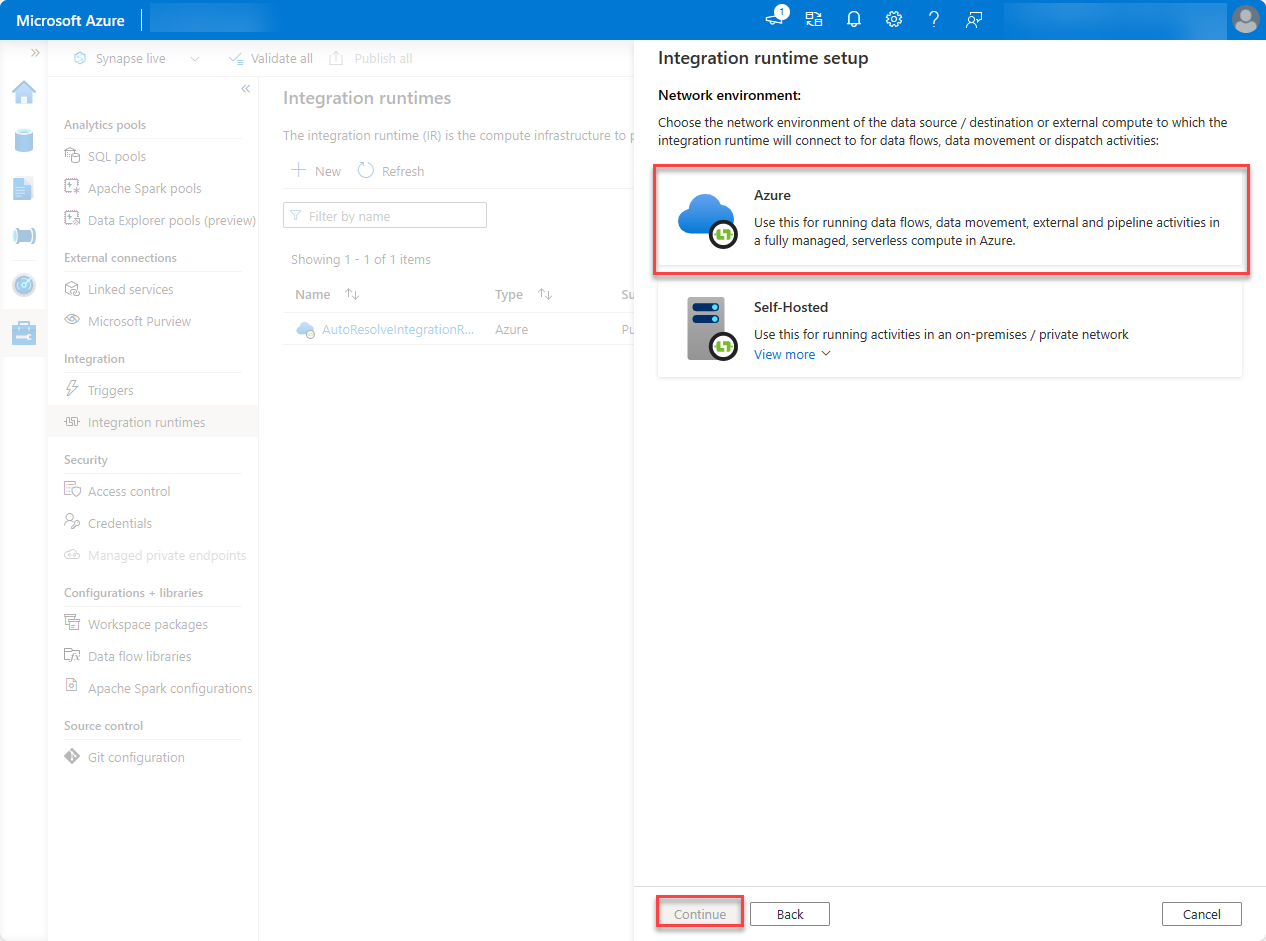Select the Self-Hosted network environment option
This screenshot has height=941, width=1266.
950,325
